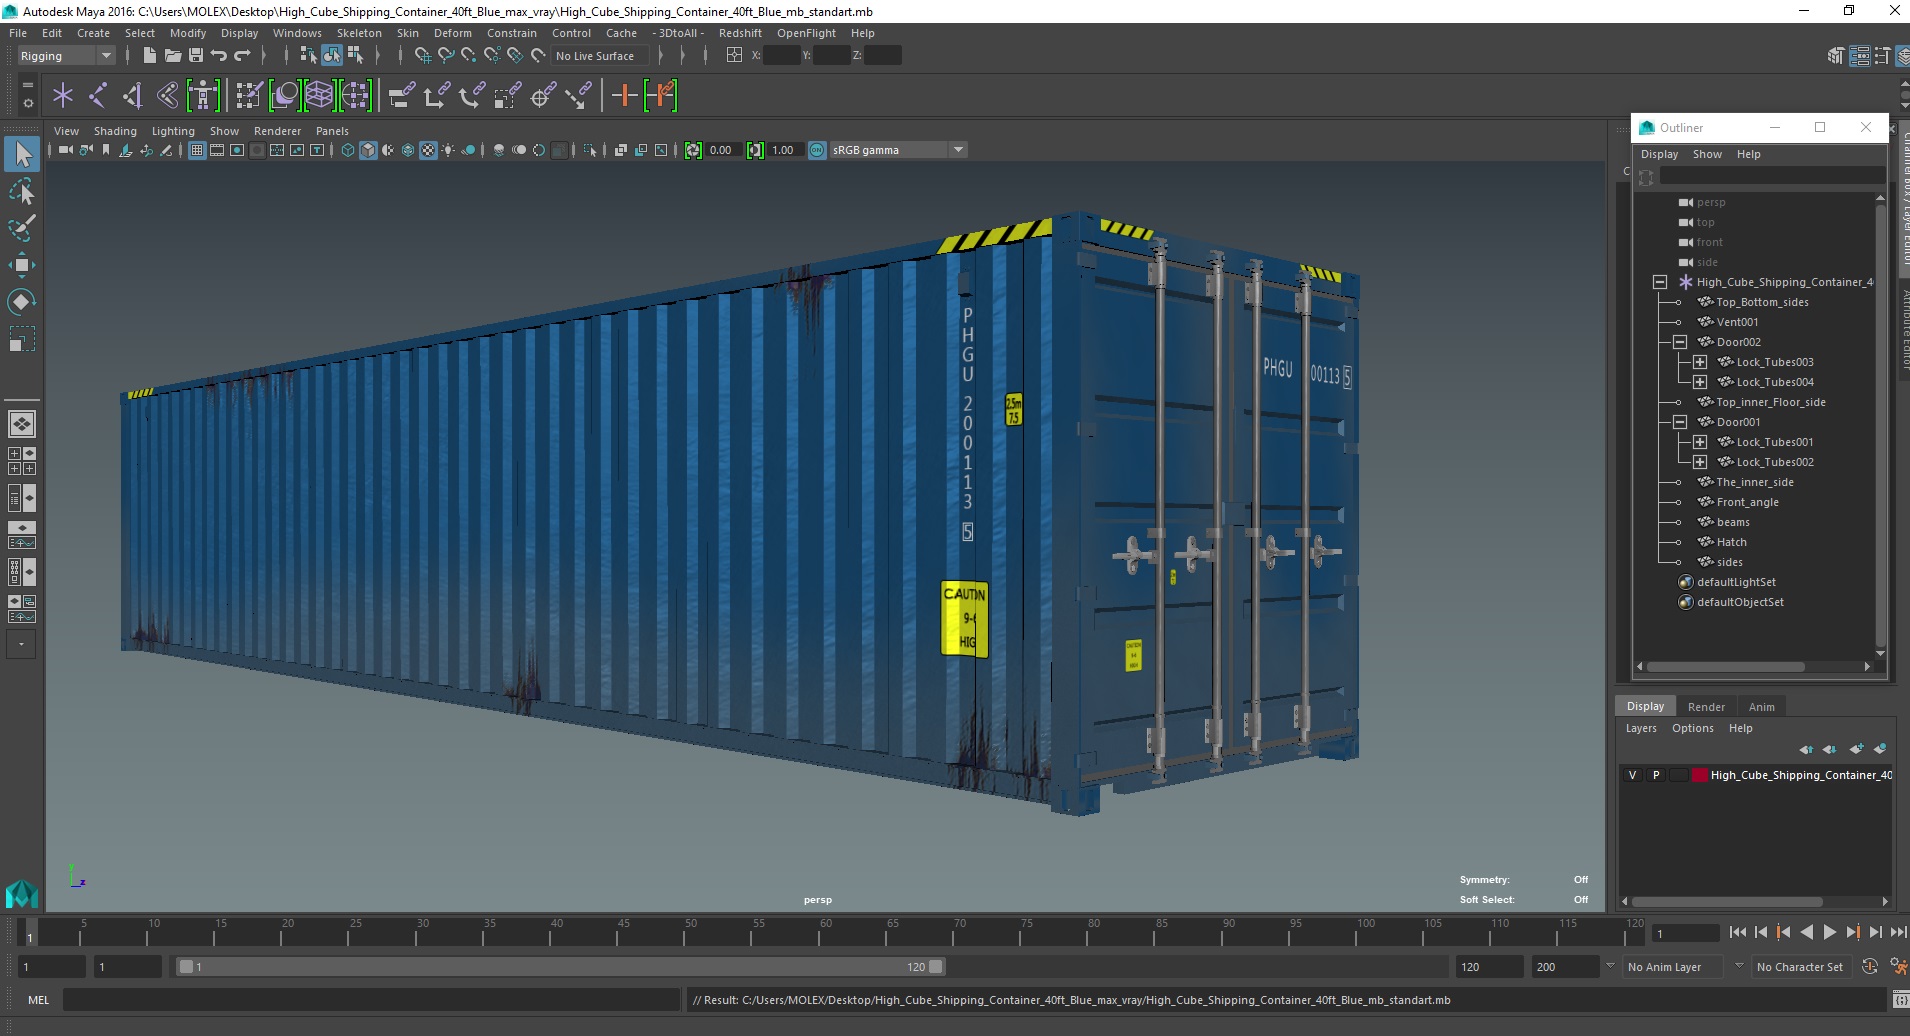Collapse the Door001 node in Outliner

coord(1680,422)
